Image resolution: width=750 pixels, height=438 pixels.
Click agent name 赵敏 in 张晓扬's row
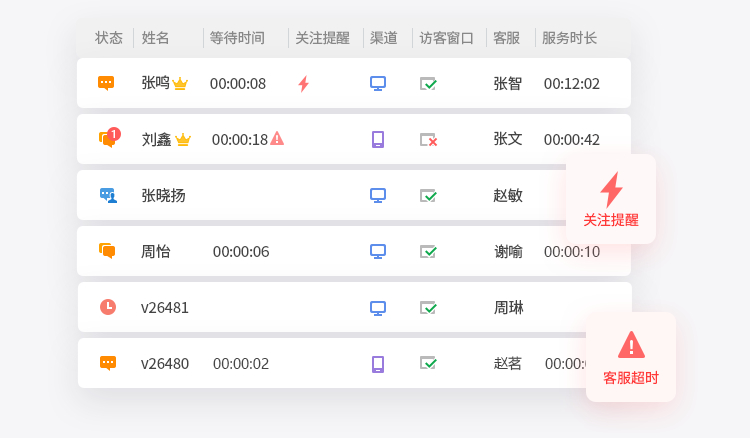click(x=508, y=195)
